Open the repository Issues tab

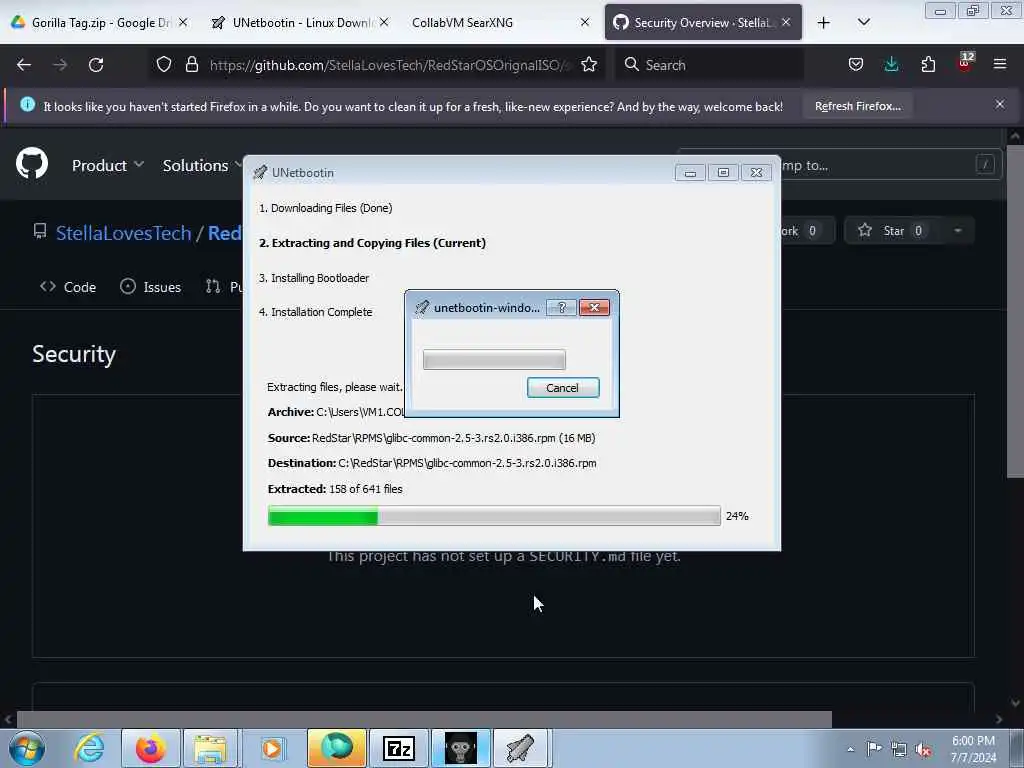151,287
